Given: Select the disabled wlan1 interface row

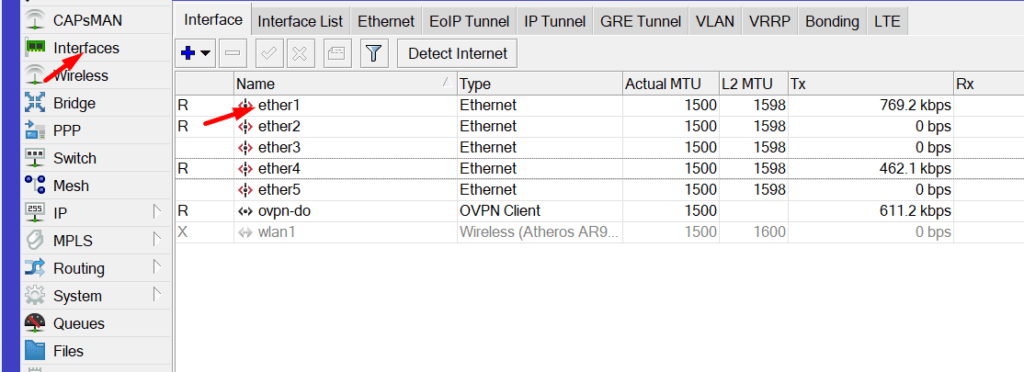Looking at the screenshot, I should coord(600,232).
